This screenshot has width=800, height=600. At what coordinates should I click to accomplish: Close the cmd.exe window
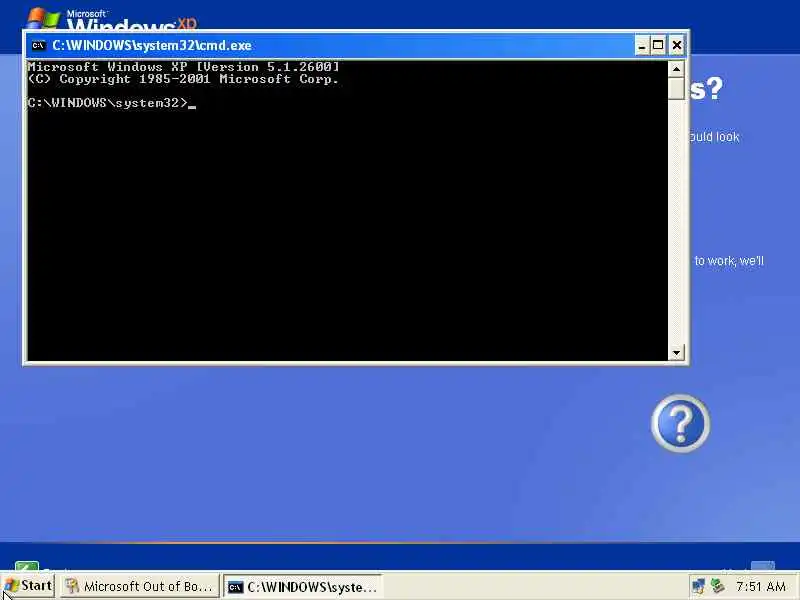point(677,46)
